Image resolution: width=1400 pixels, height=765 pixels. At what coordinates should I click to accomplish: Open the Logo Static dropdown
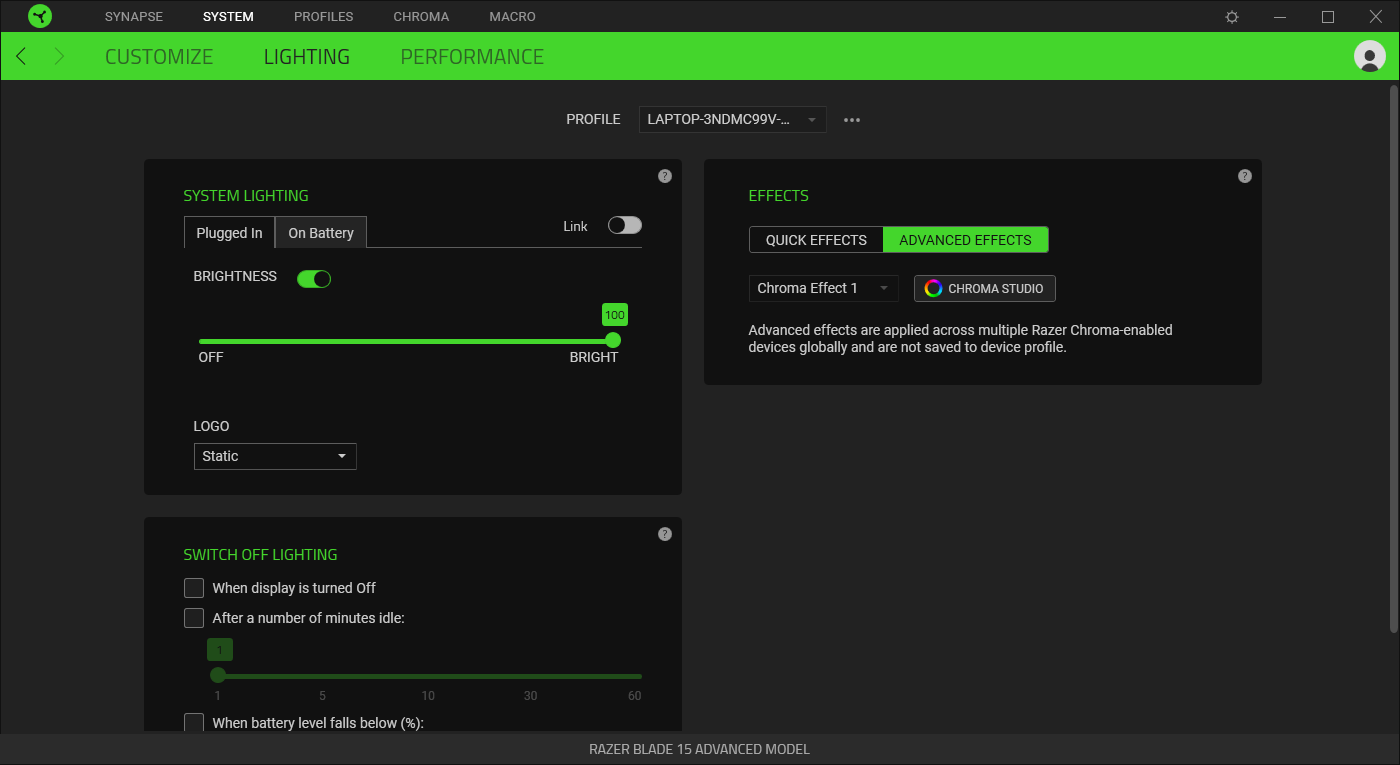tap(275, 456)
